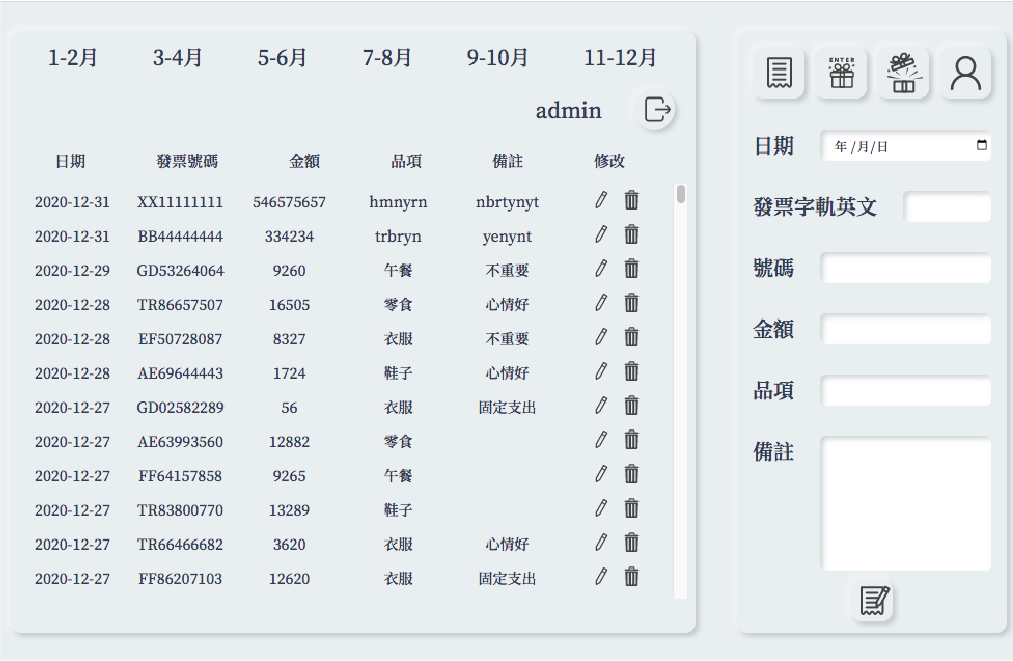Delete invoice BB44444444 with trash icon
The width and height of the screenshot is (1013, 661).
coord(631,235)
